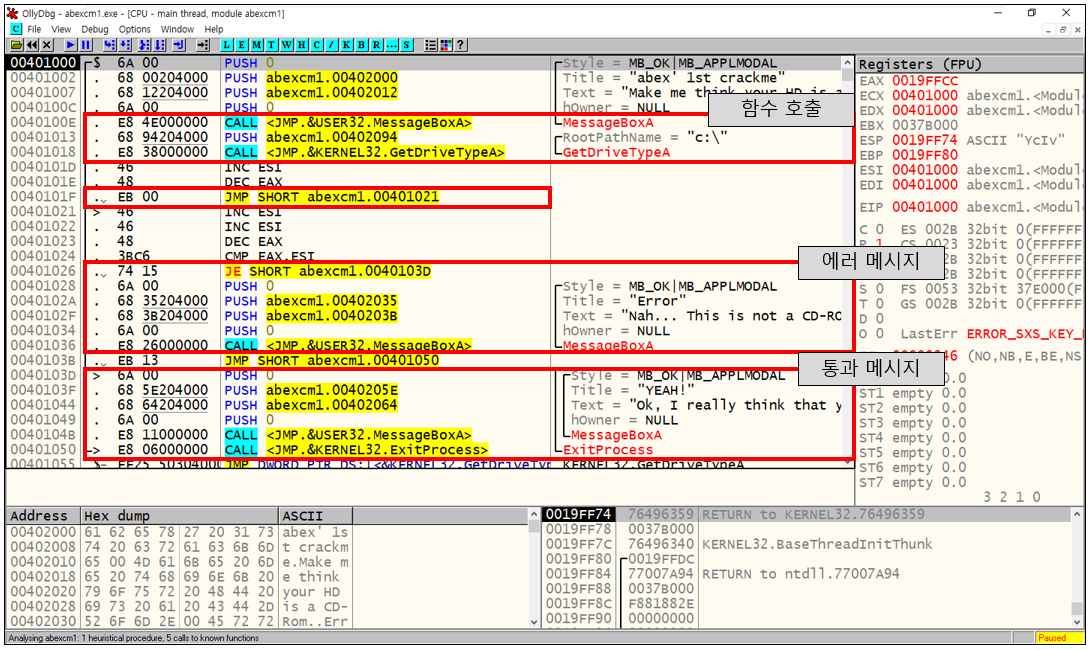This screenshot has width=1090, height=650.
Task: Click the stack pane's scroll-up arrow
Action: click(1077, 514)
